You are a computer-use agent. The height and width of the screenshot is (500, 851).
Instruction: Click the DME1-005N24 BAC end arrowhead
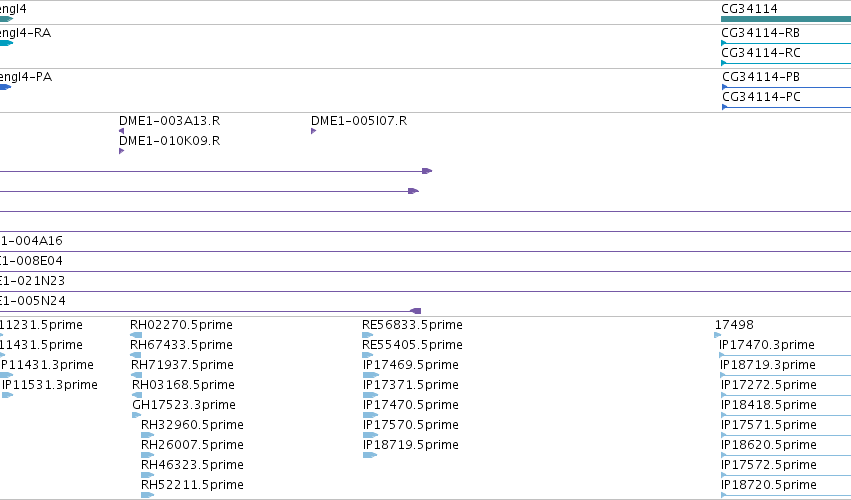pyautogui.click(x=415, y=311)
